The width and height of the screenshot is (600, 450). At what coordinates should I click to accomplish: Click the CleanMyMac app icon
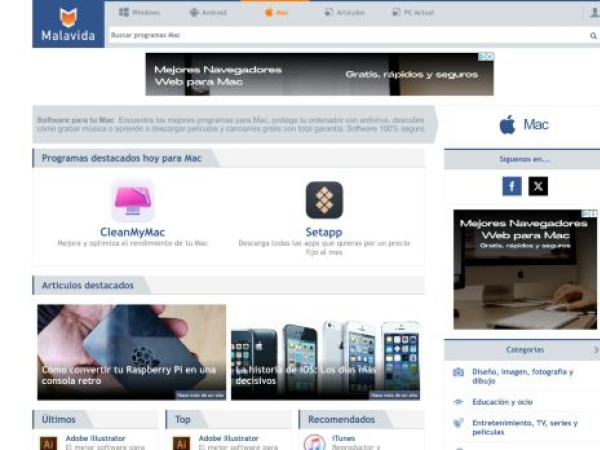133,201
